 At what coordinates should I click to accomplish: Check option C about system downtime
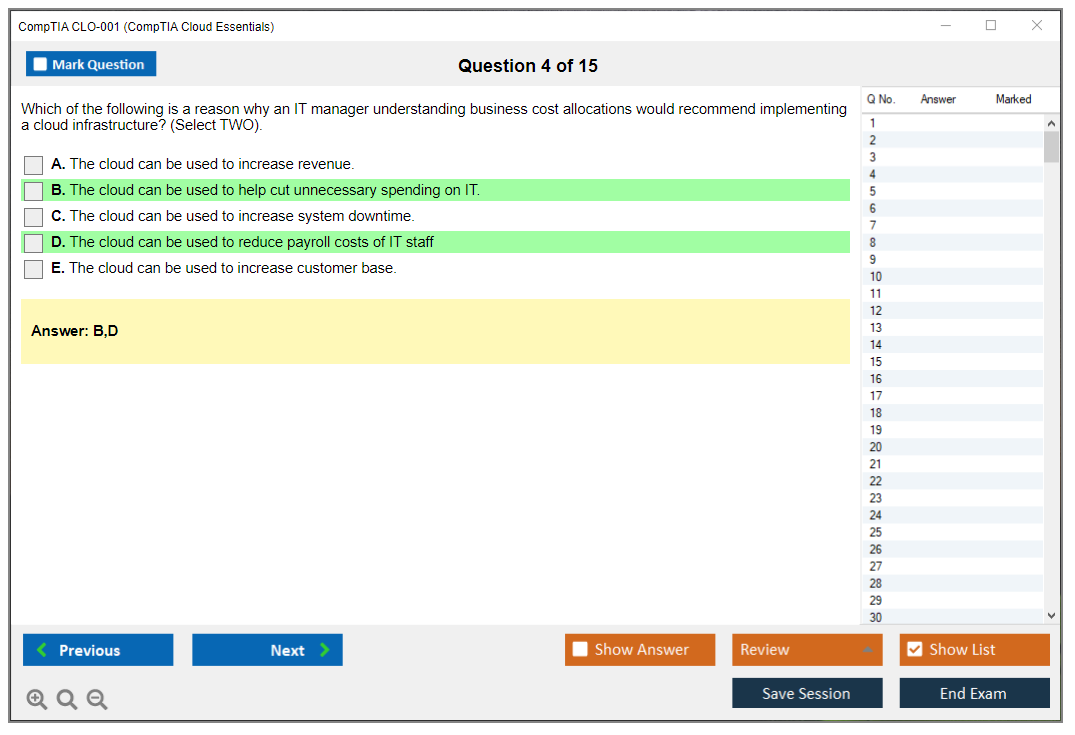[34, 217]
